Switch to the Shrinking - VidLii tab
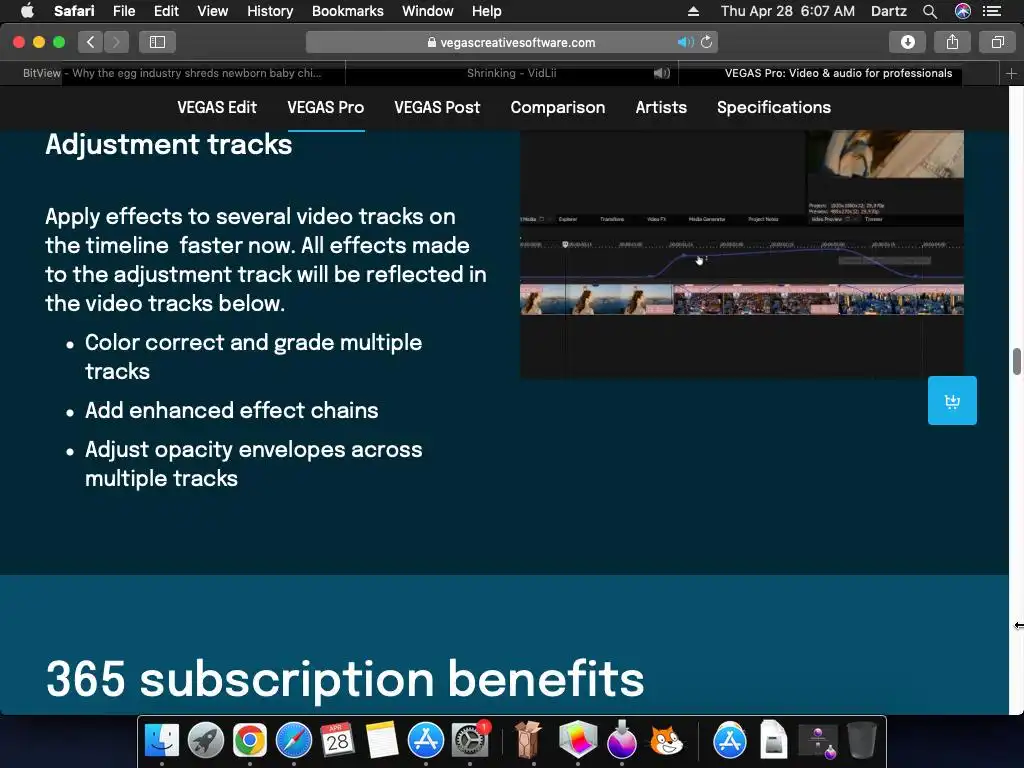This screenshot has width=1024, height=768. (511, 73)
